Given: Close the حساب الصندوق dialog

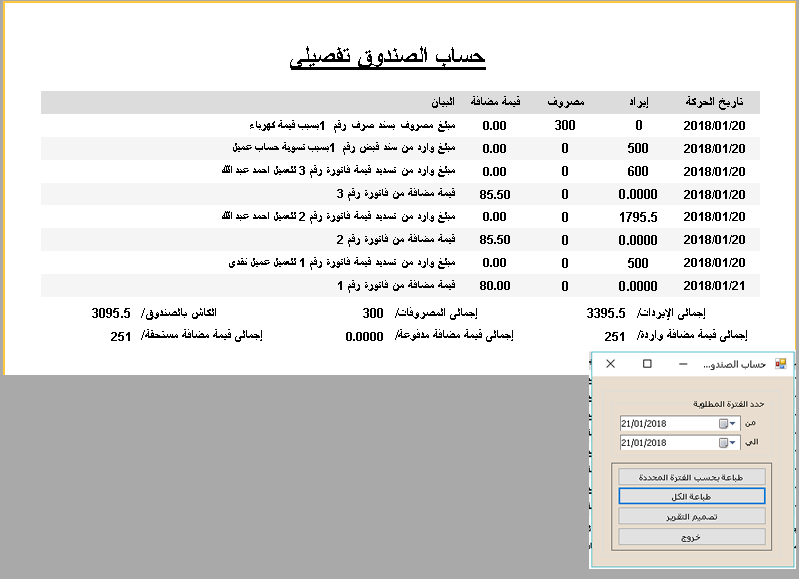Looking at the screenshot, I should [x=610, y=364].
